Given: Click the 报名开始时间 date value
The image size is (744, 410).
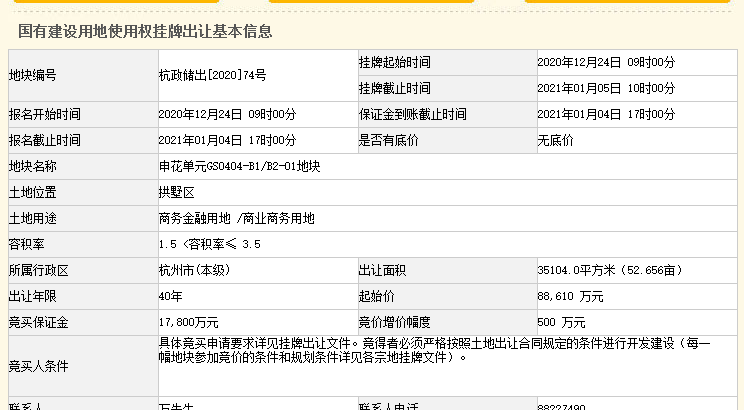Looking at the screenshot, I should point(227,114).
